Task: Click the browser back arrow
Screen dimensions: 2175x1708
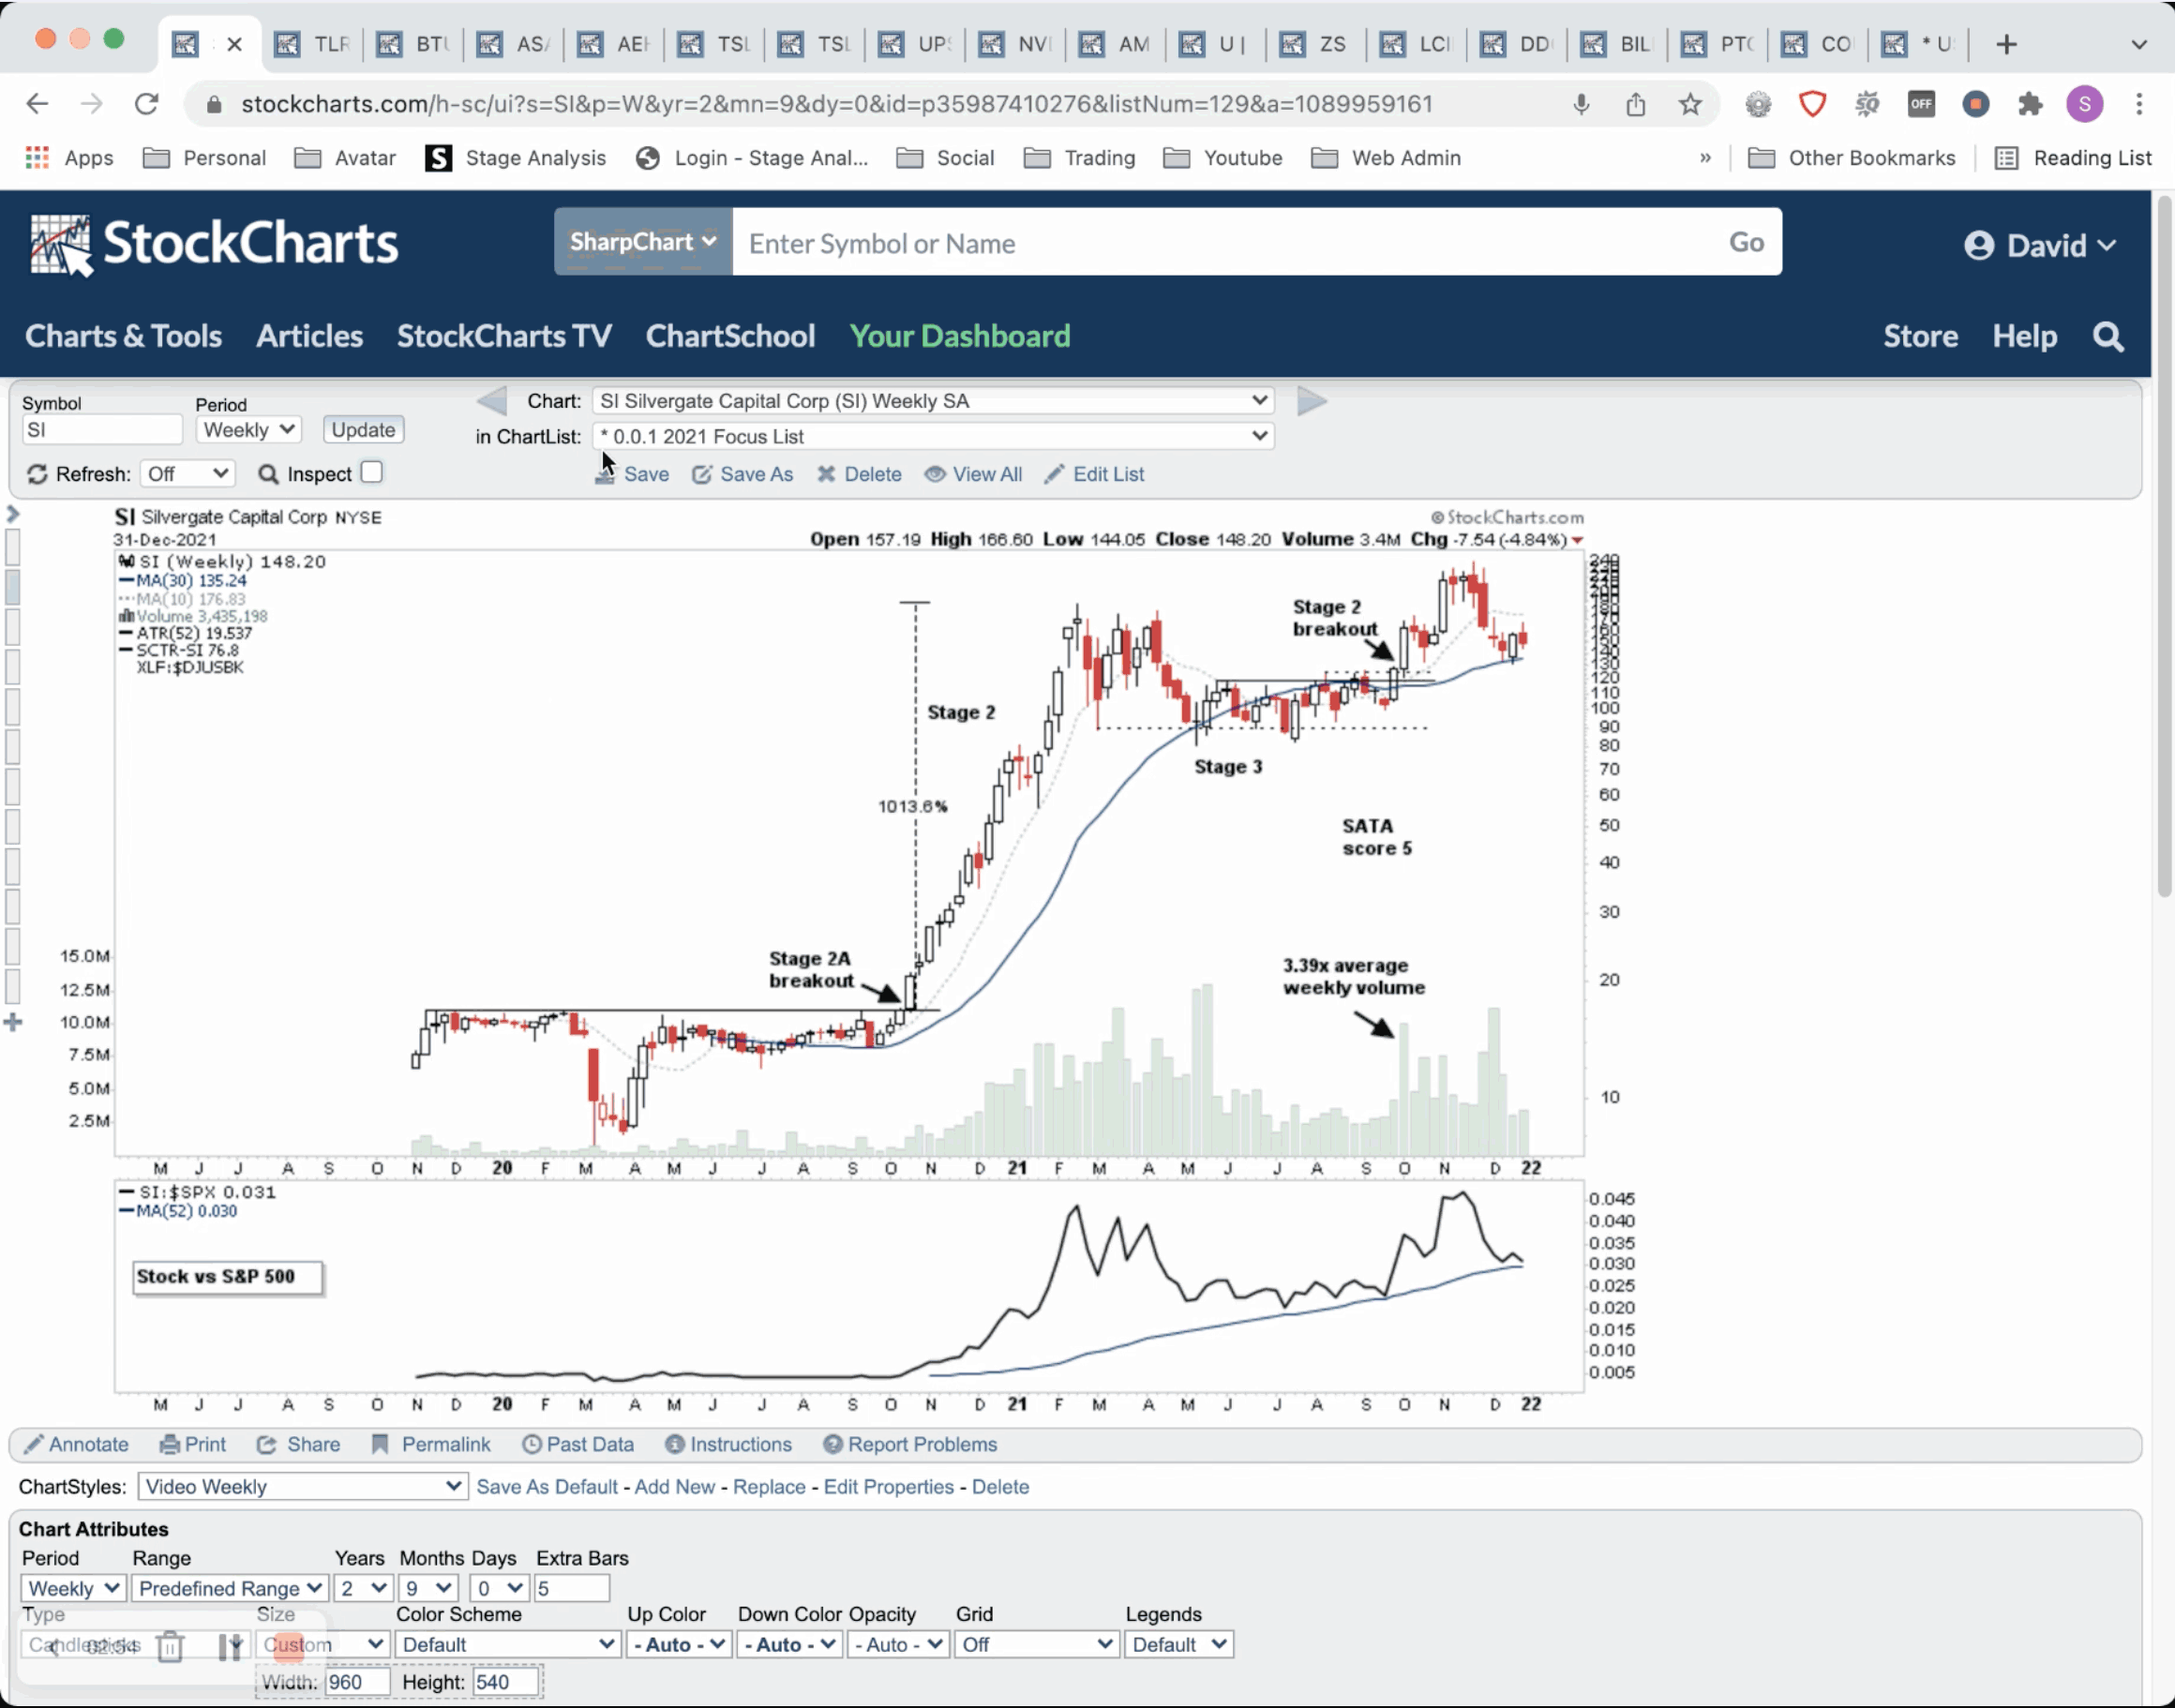Action: coord(37,104)
